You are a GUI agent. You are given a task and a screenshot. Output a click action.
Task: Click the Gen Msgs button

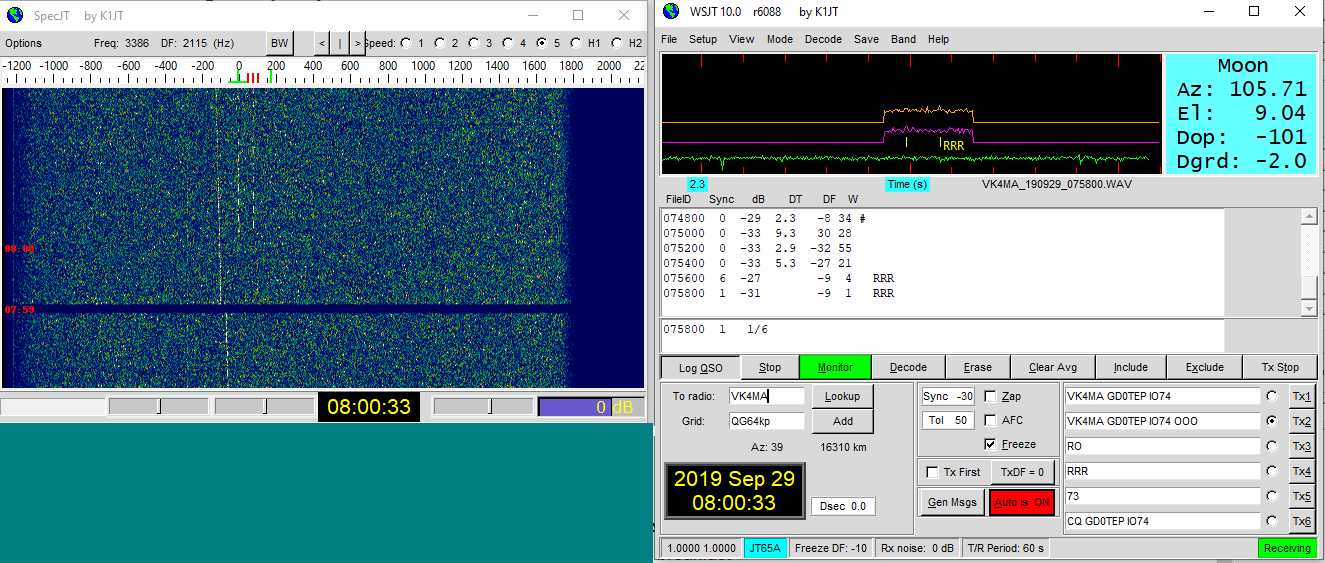coord(950,502)
